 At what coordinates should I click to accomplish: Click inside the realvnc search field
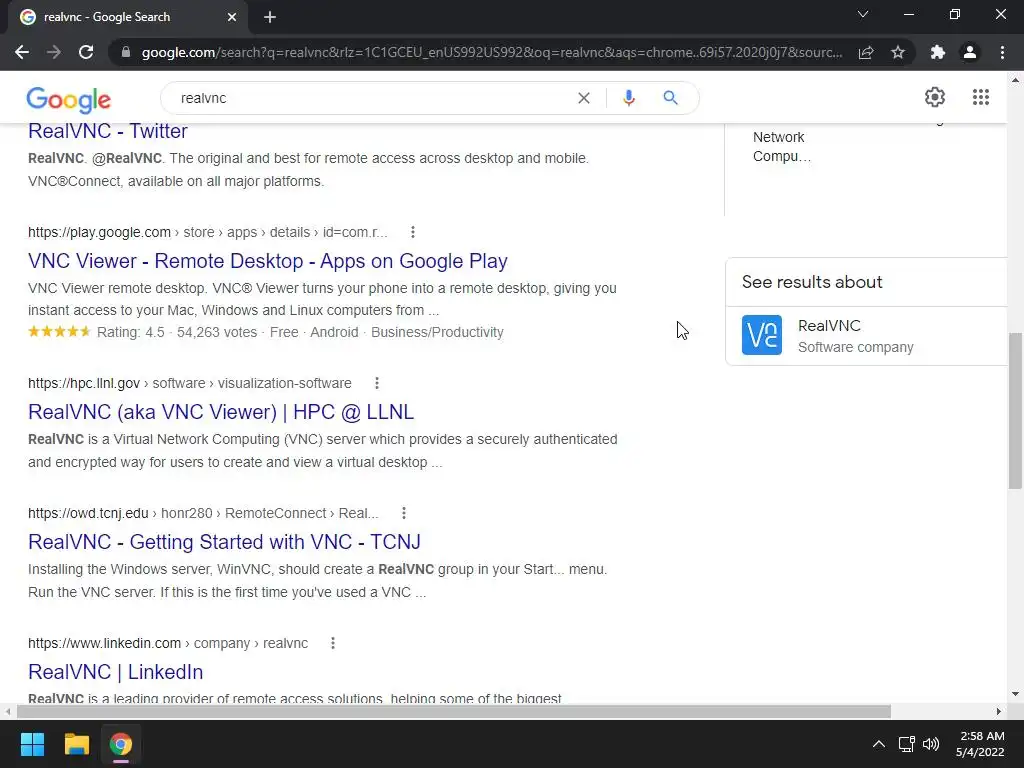tap(372, 98)
